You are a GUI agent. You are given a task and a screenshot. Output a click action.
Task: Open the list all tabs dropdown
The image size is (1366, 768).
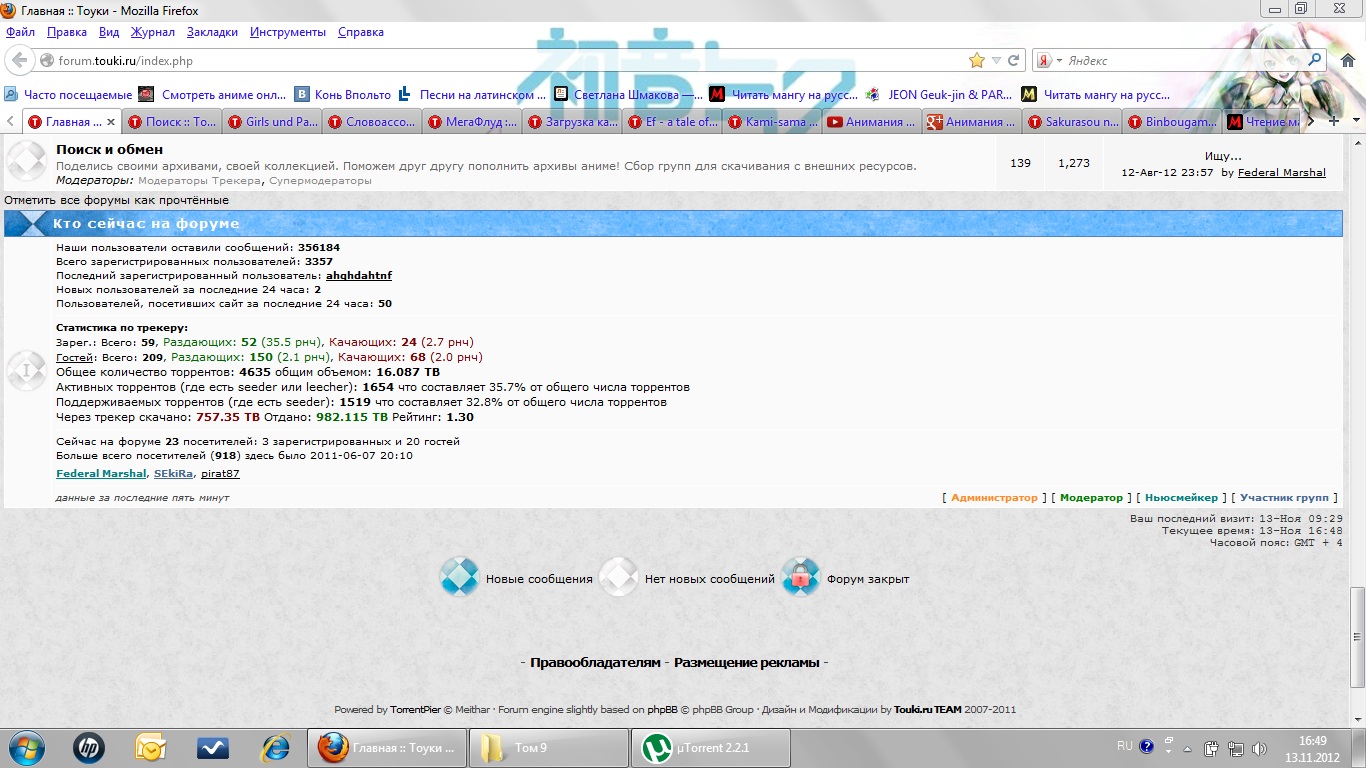tap(1355, 121)
